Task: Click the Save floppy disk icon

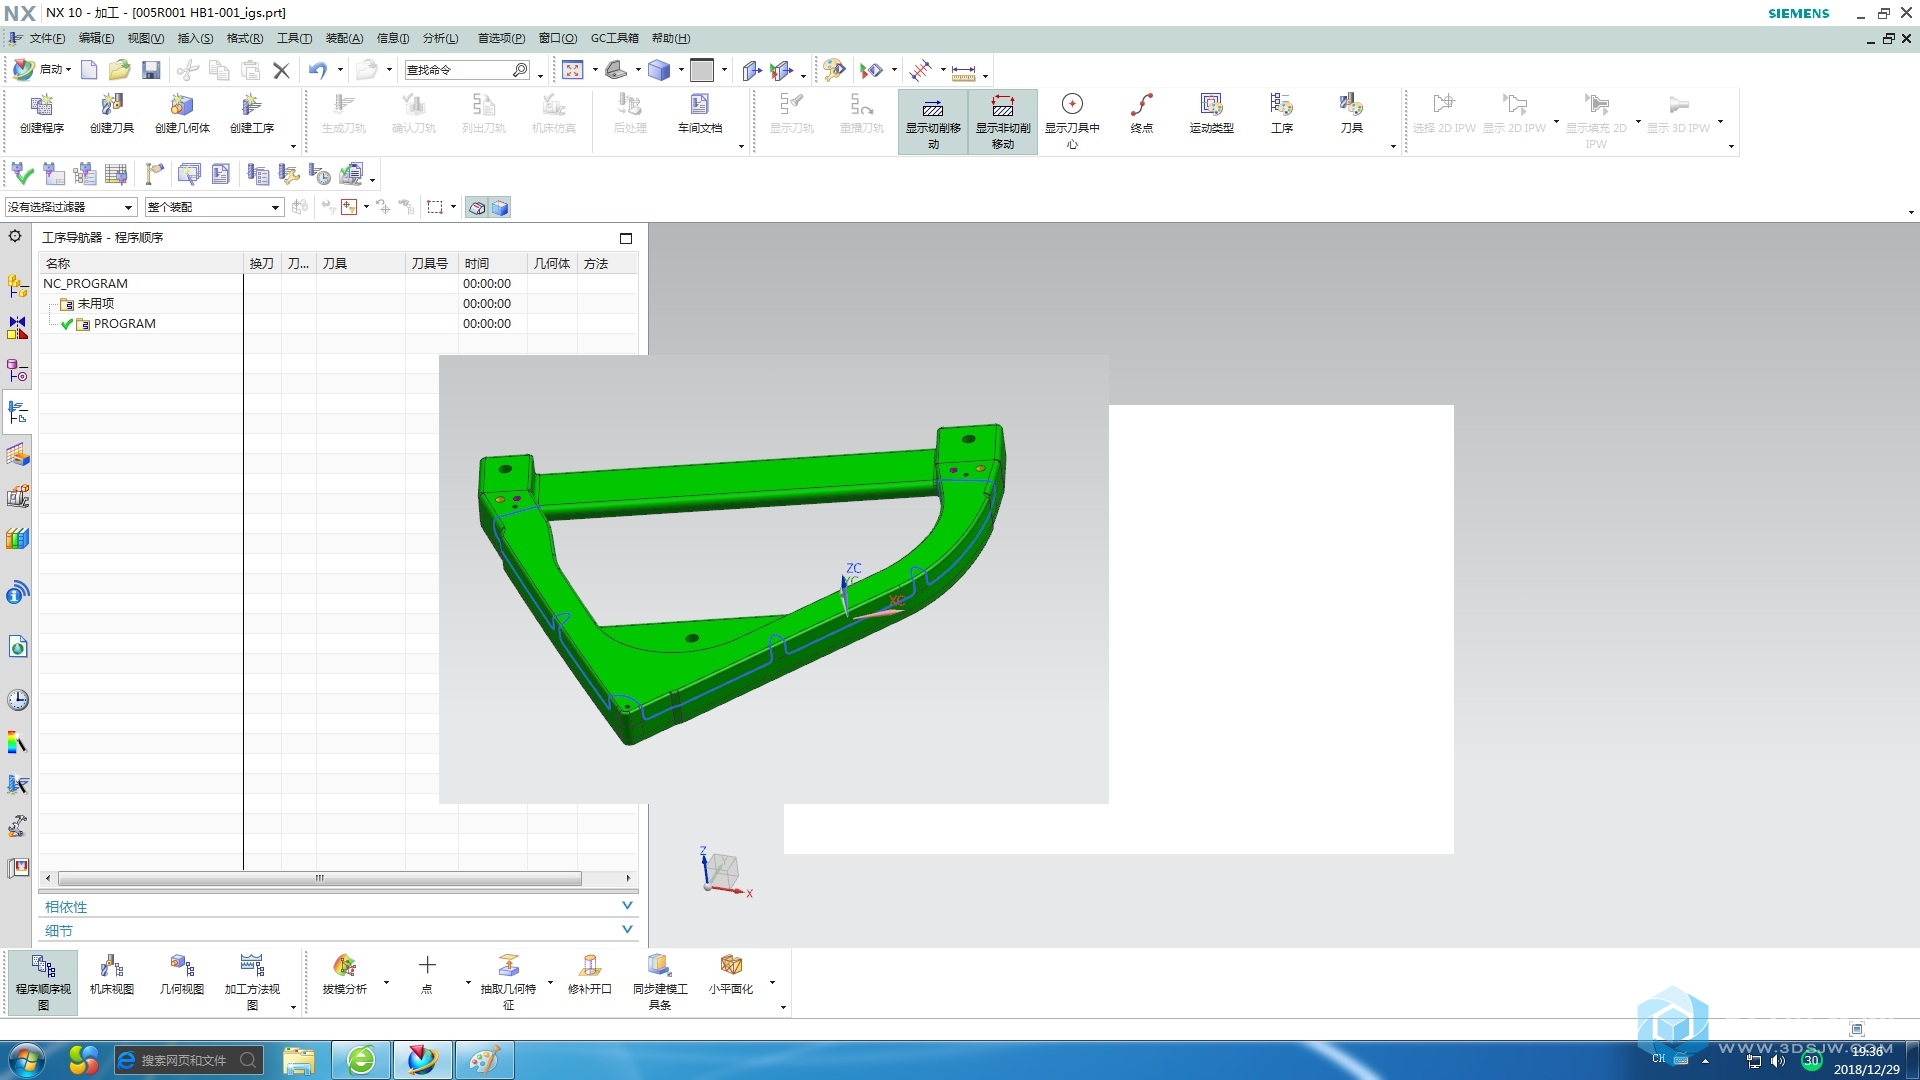Action: point(151,70)
